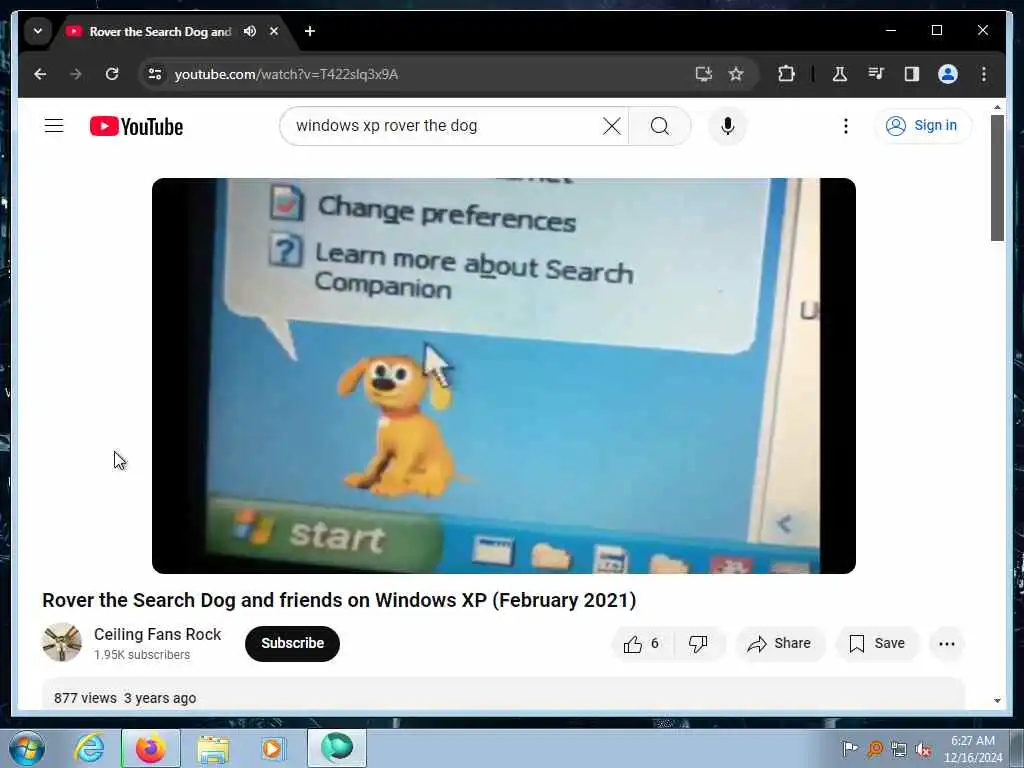Open the Ceiling Fans Rock channel name
The height and width of the screenshot is (768, 1024).
tap(157, 634)
